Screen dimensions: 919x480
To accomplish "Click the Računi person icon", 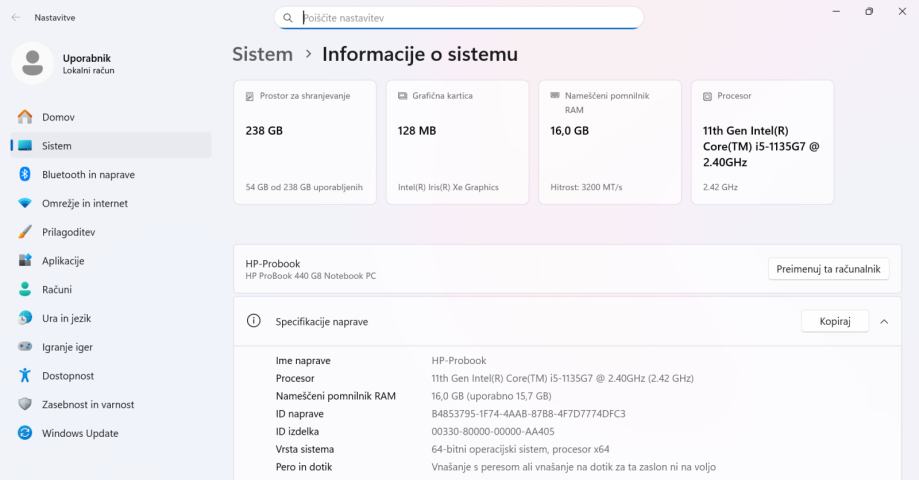I will point(25,289).
